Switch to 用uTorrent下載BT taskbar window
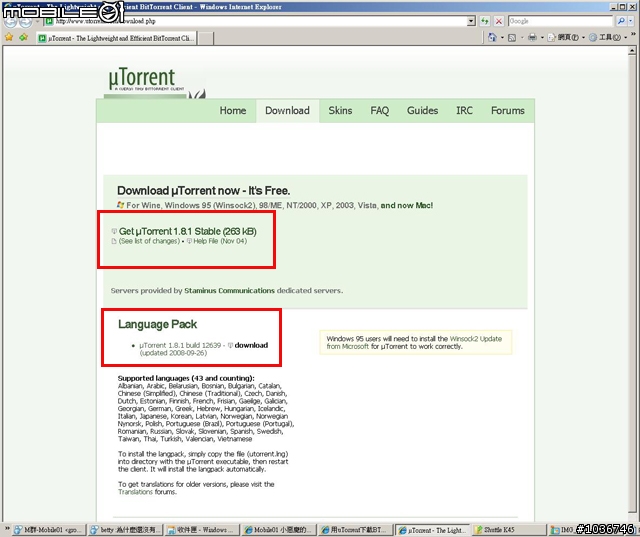This screenshot has width=640, height=537. tap(356, 530)
